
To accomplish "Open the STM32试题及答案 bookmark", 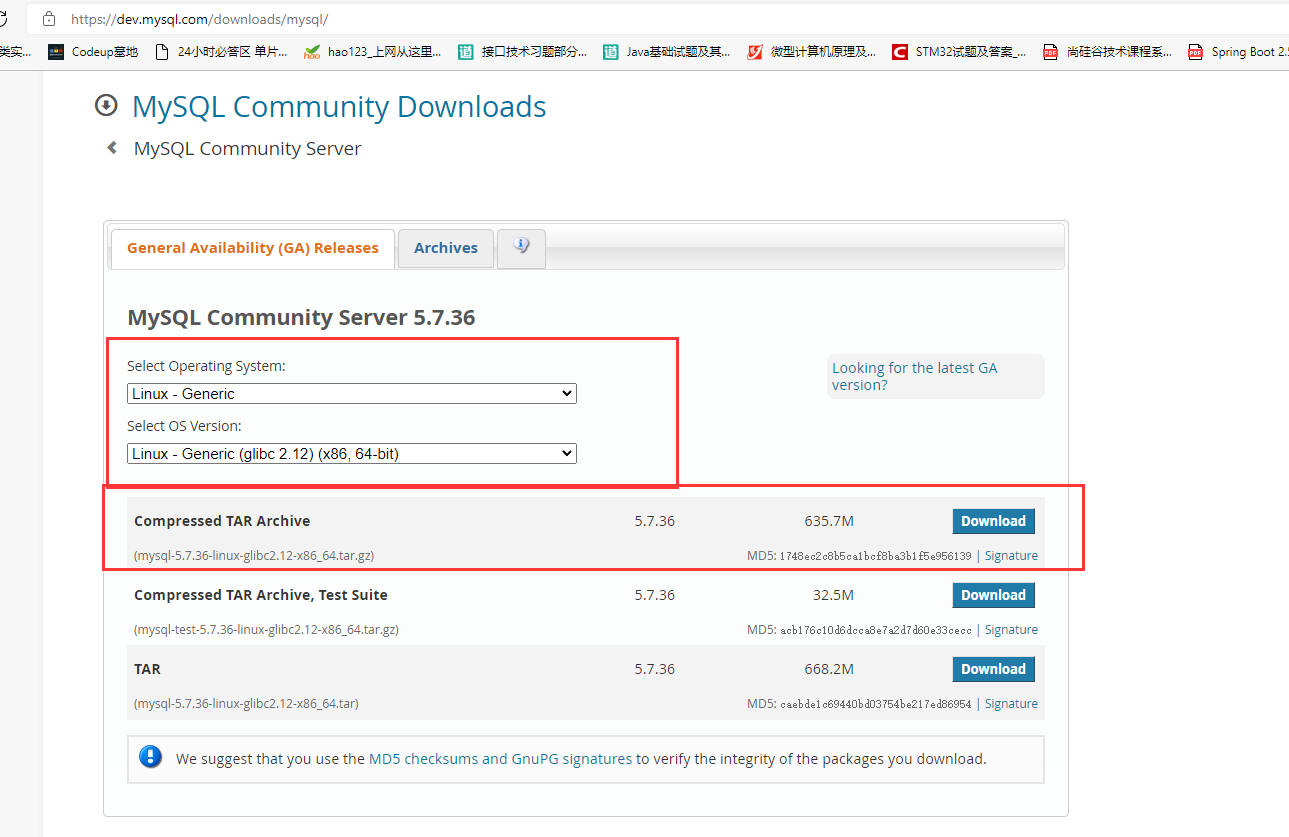I will 959,52.
